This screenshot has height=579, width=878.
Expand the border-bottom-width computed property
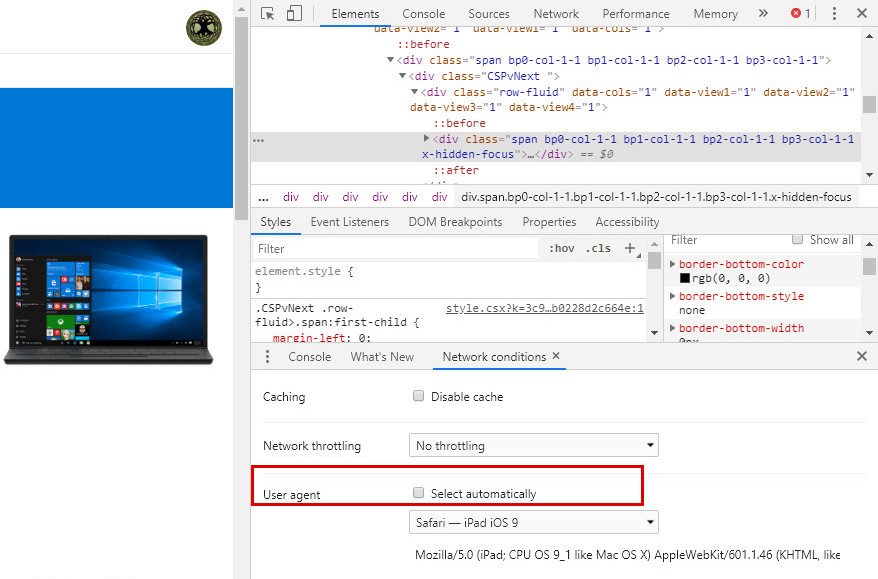[672, 328]
